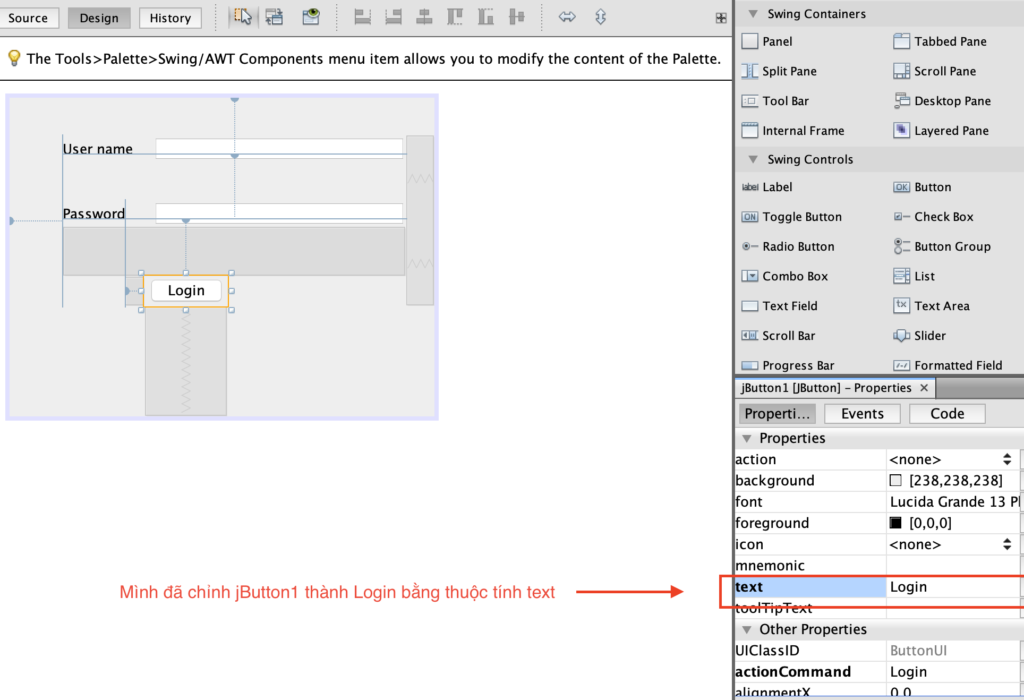
Task: Switch to the Source tab
Action: click(30, 17)
